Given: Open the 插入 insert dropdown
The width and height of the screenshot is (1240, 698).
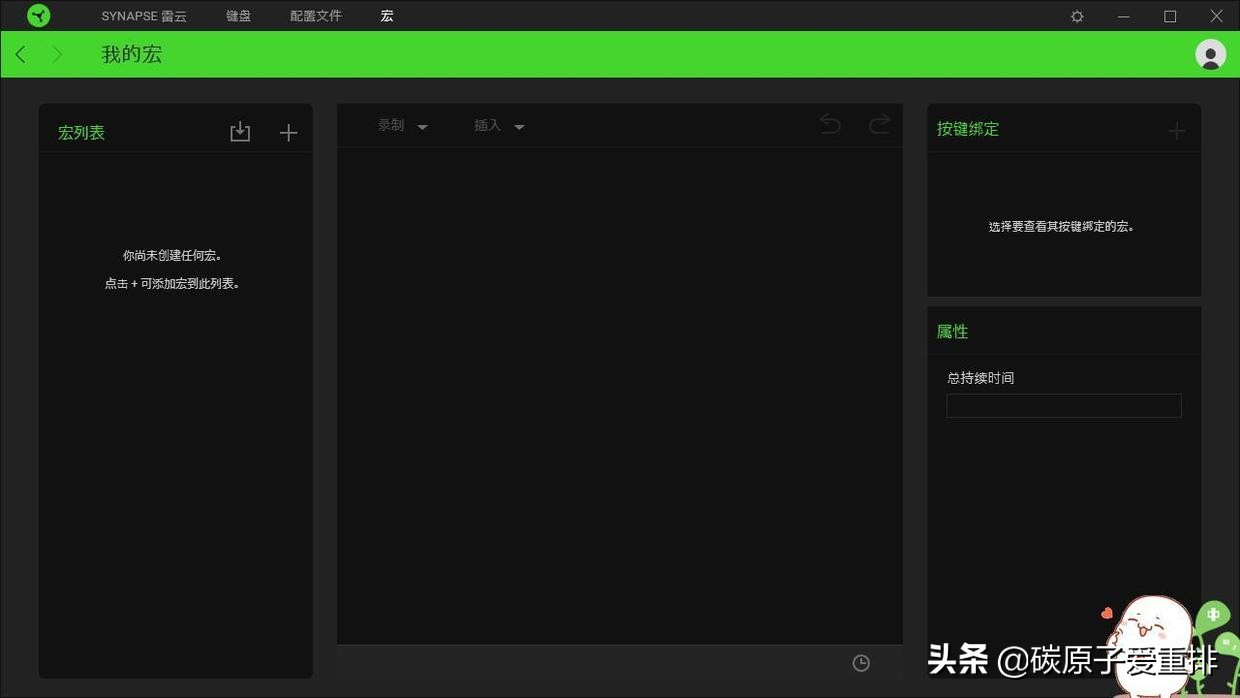Looking at the screenshot, I should tap(498, 125).
